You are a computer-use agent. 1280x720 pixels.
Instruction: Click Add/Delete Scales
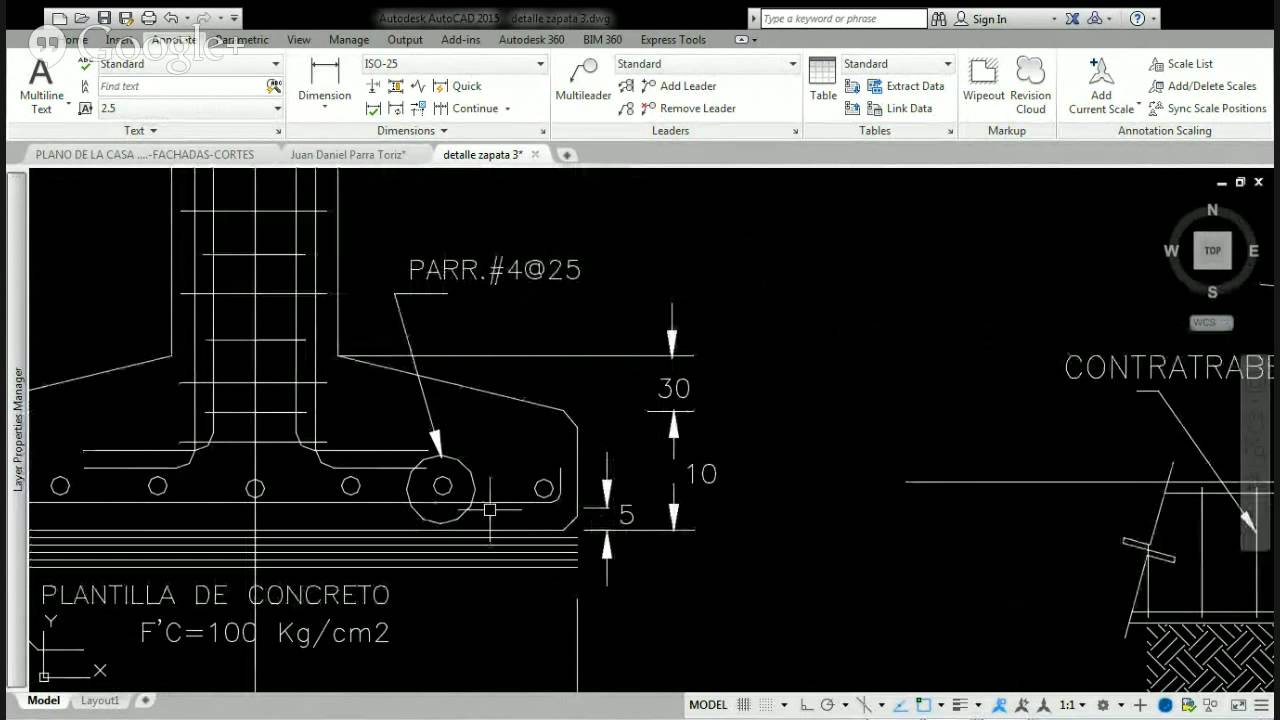pyautogui.click(x=1201, y=86)
